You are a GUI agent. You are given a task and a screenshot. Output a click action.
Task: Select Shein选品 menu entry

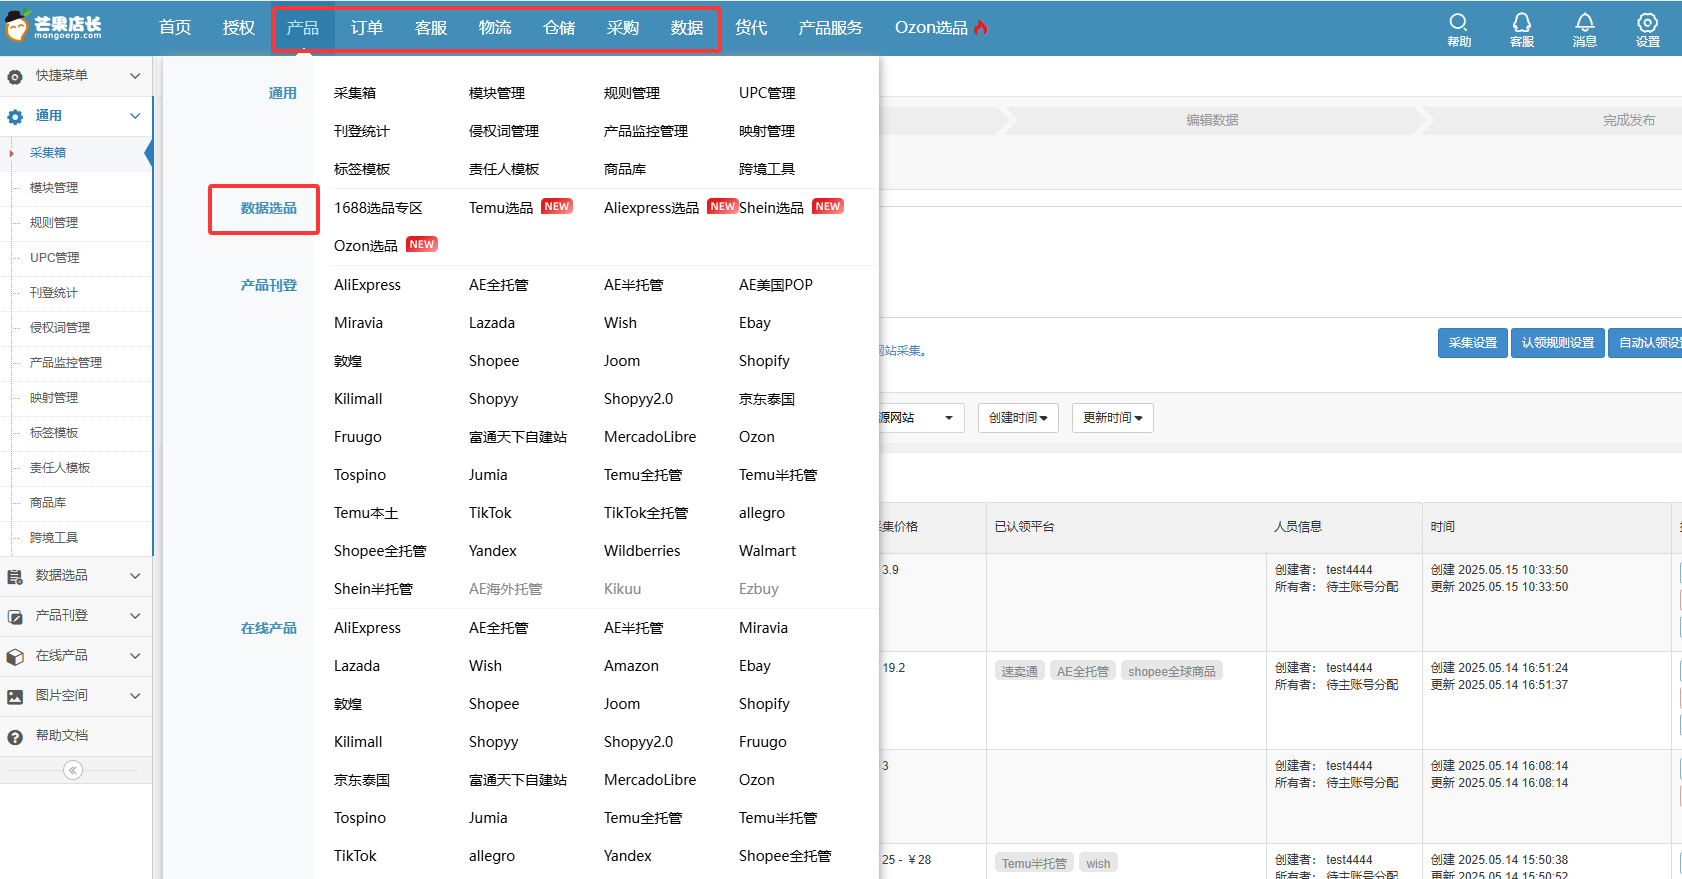[771, 208]
